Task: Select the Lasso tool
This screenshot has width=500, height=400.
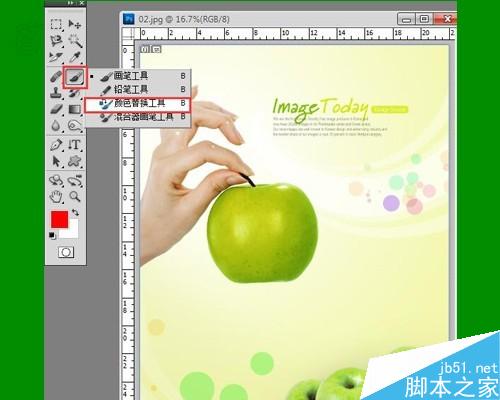Action: coord(56,41)
